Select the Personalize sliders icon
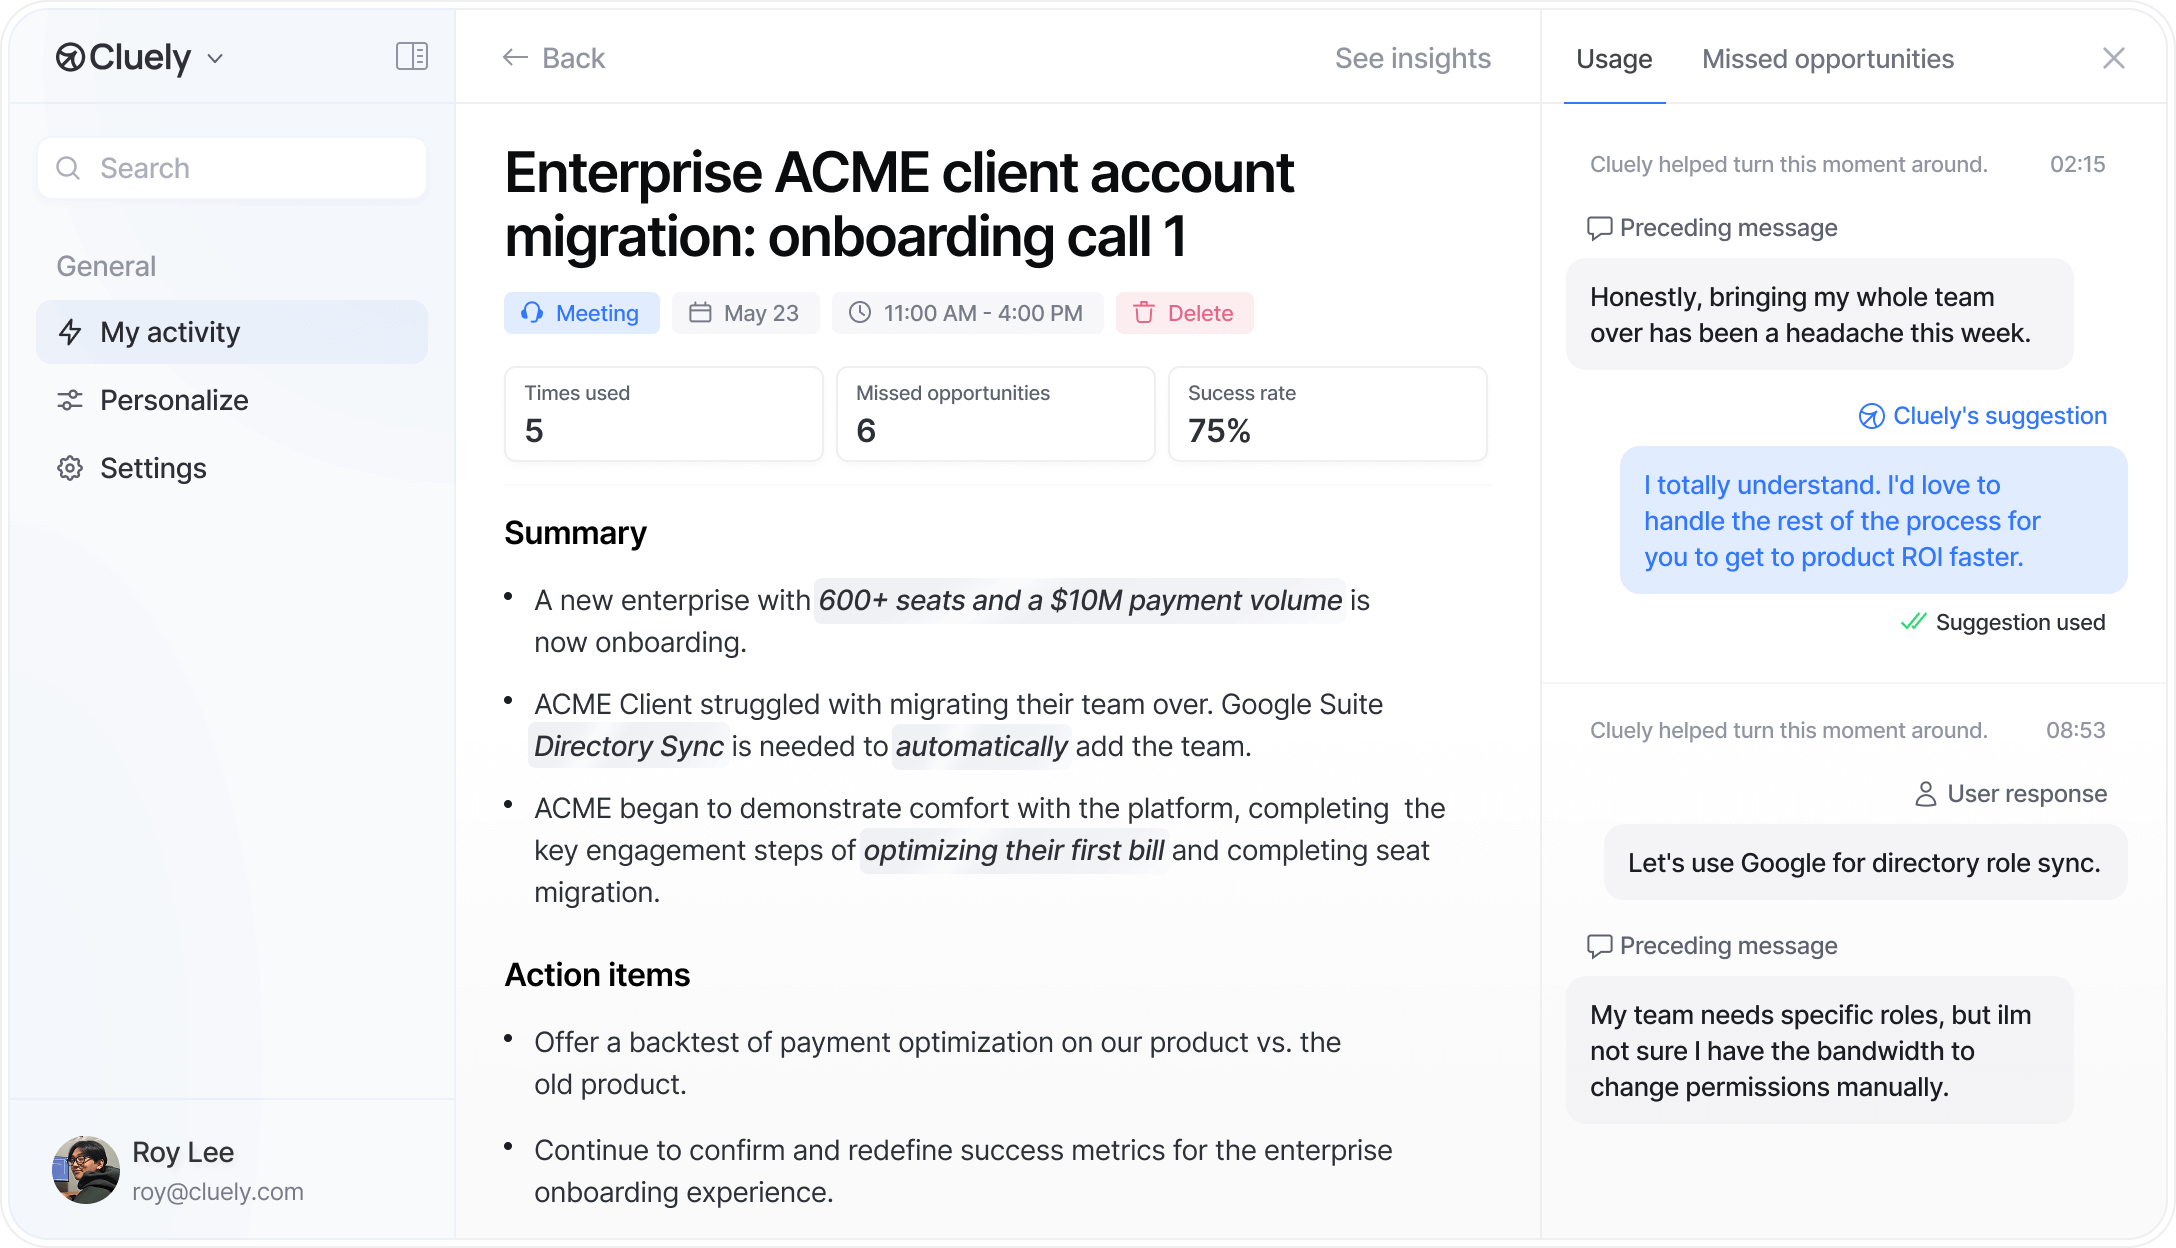2176x1248 pixels. (70, 400)
